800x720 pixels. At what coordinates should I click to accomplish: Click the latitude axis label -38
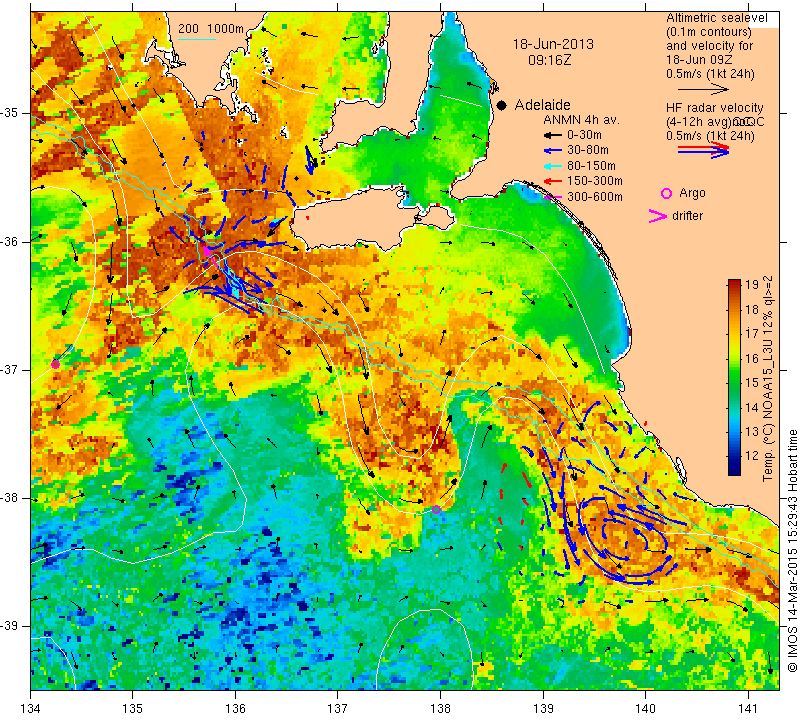point(11,498)
